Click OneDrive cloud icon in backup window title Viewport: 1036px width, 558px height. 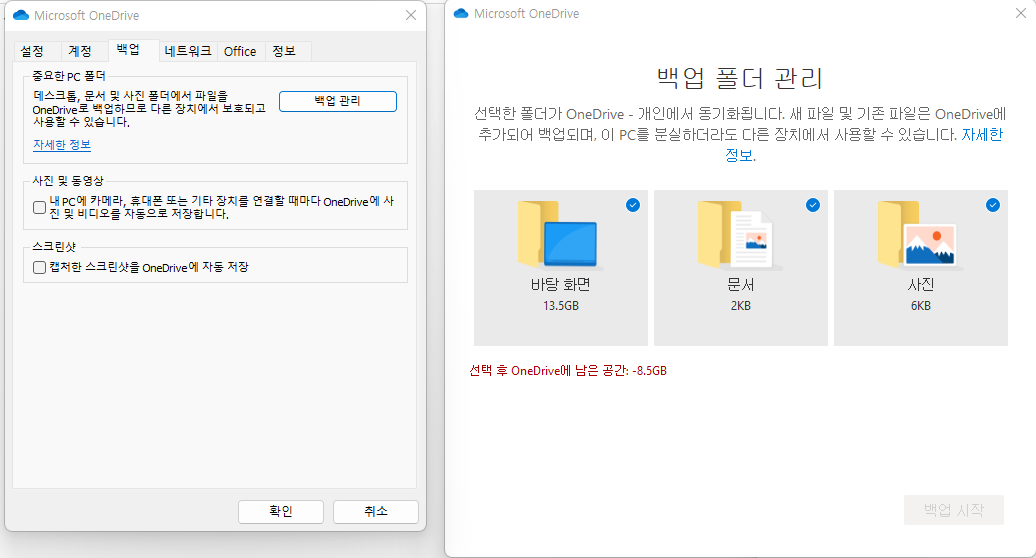[461, 13]
